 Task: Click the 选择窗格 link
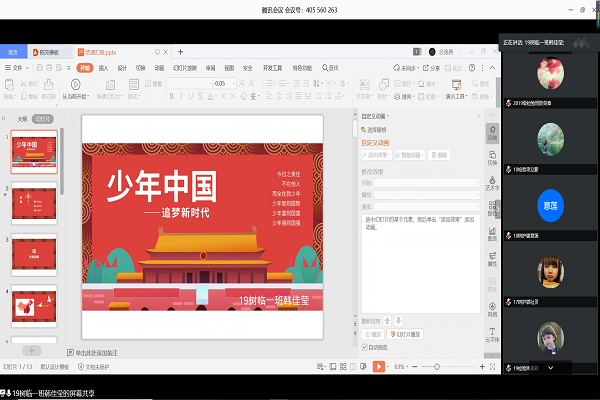381,130
